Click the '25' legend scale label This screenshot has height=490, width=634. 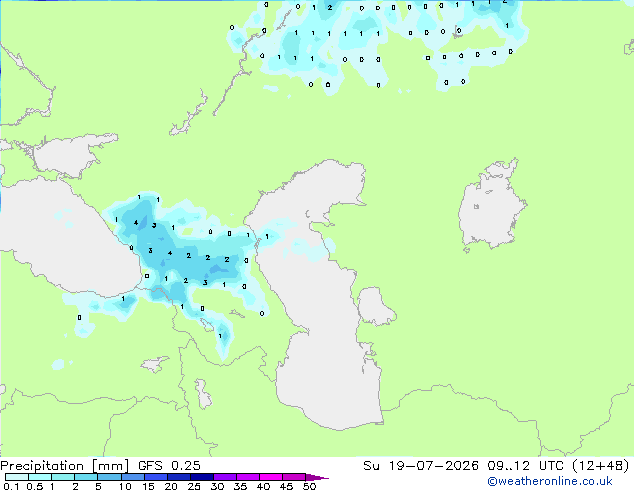tap(194, 486)
